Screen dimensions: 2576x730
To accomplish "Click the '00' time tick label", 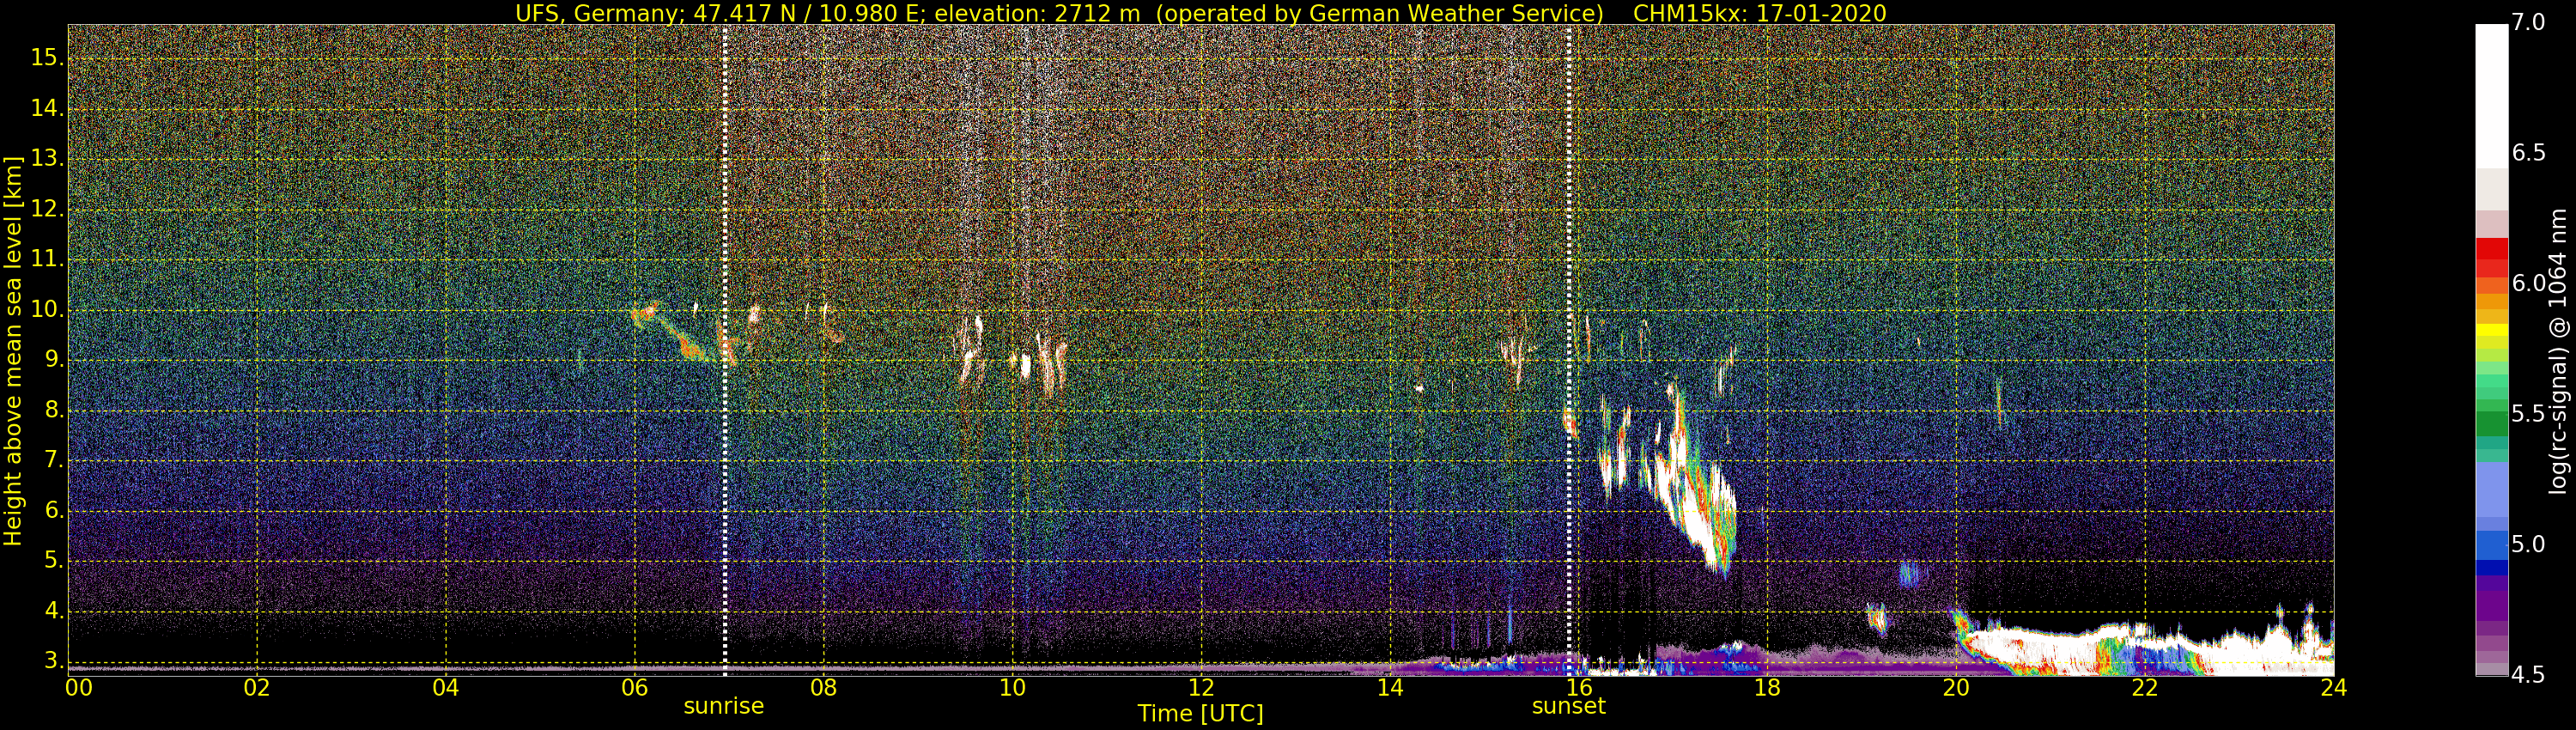I will point(79,688).
